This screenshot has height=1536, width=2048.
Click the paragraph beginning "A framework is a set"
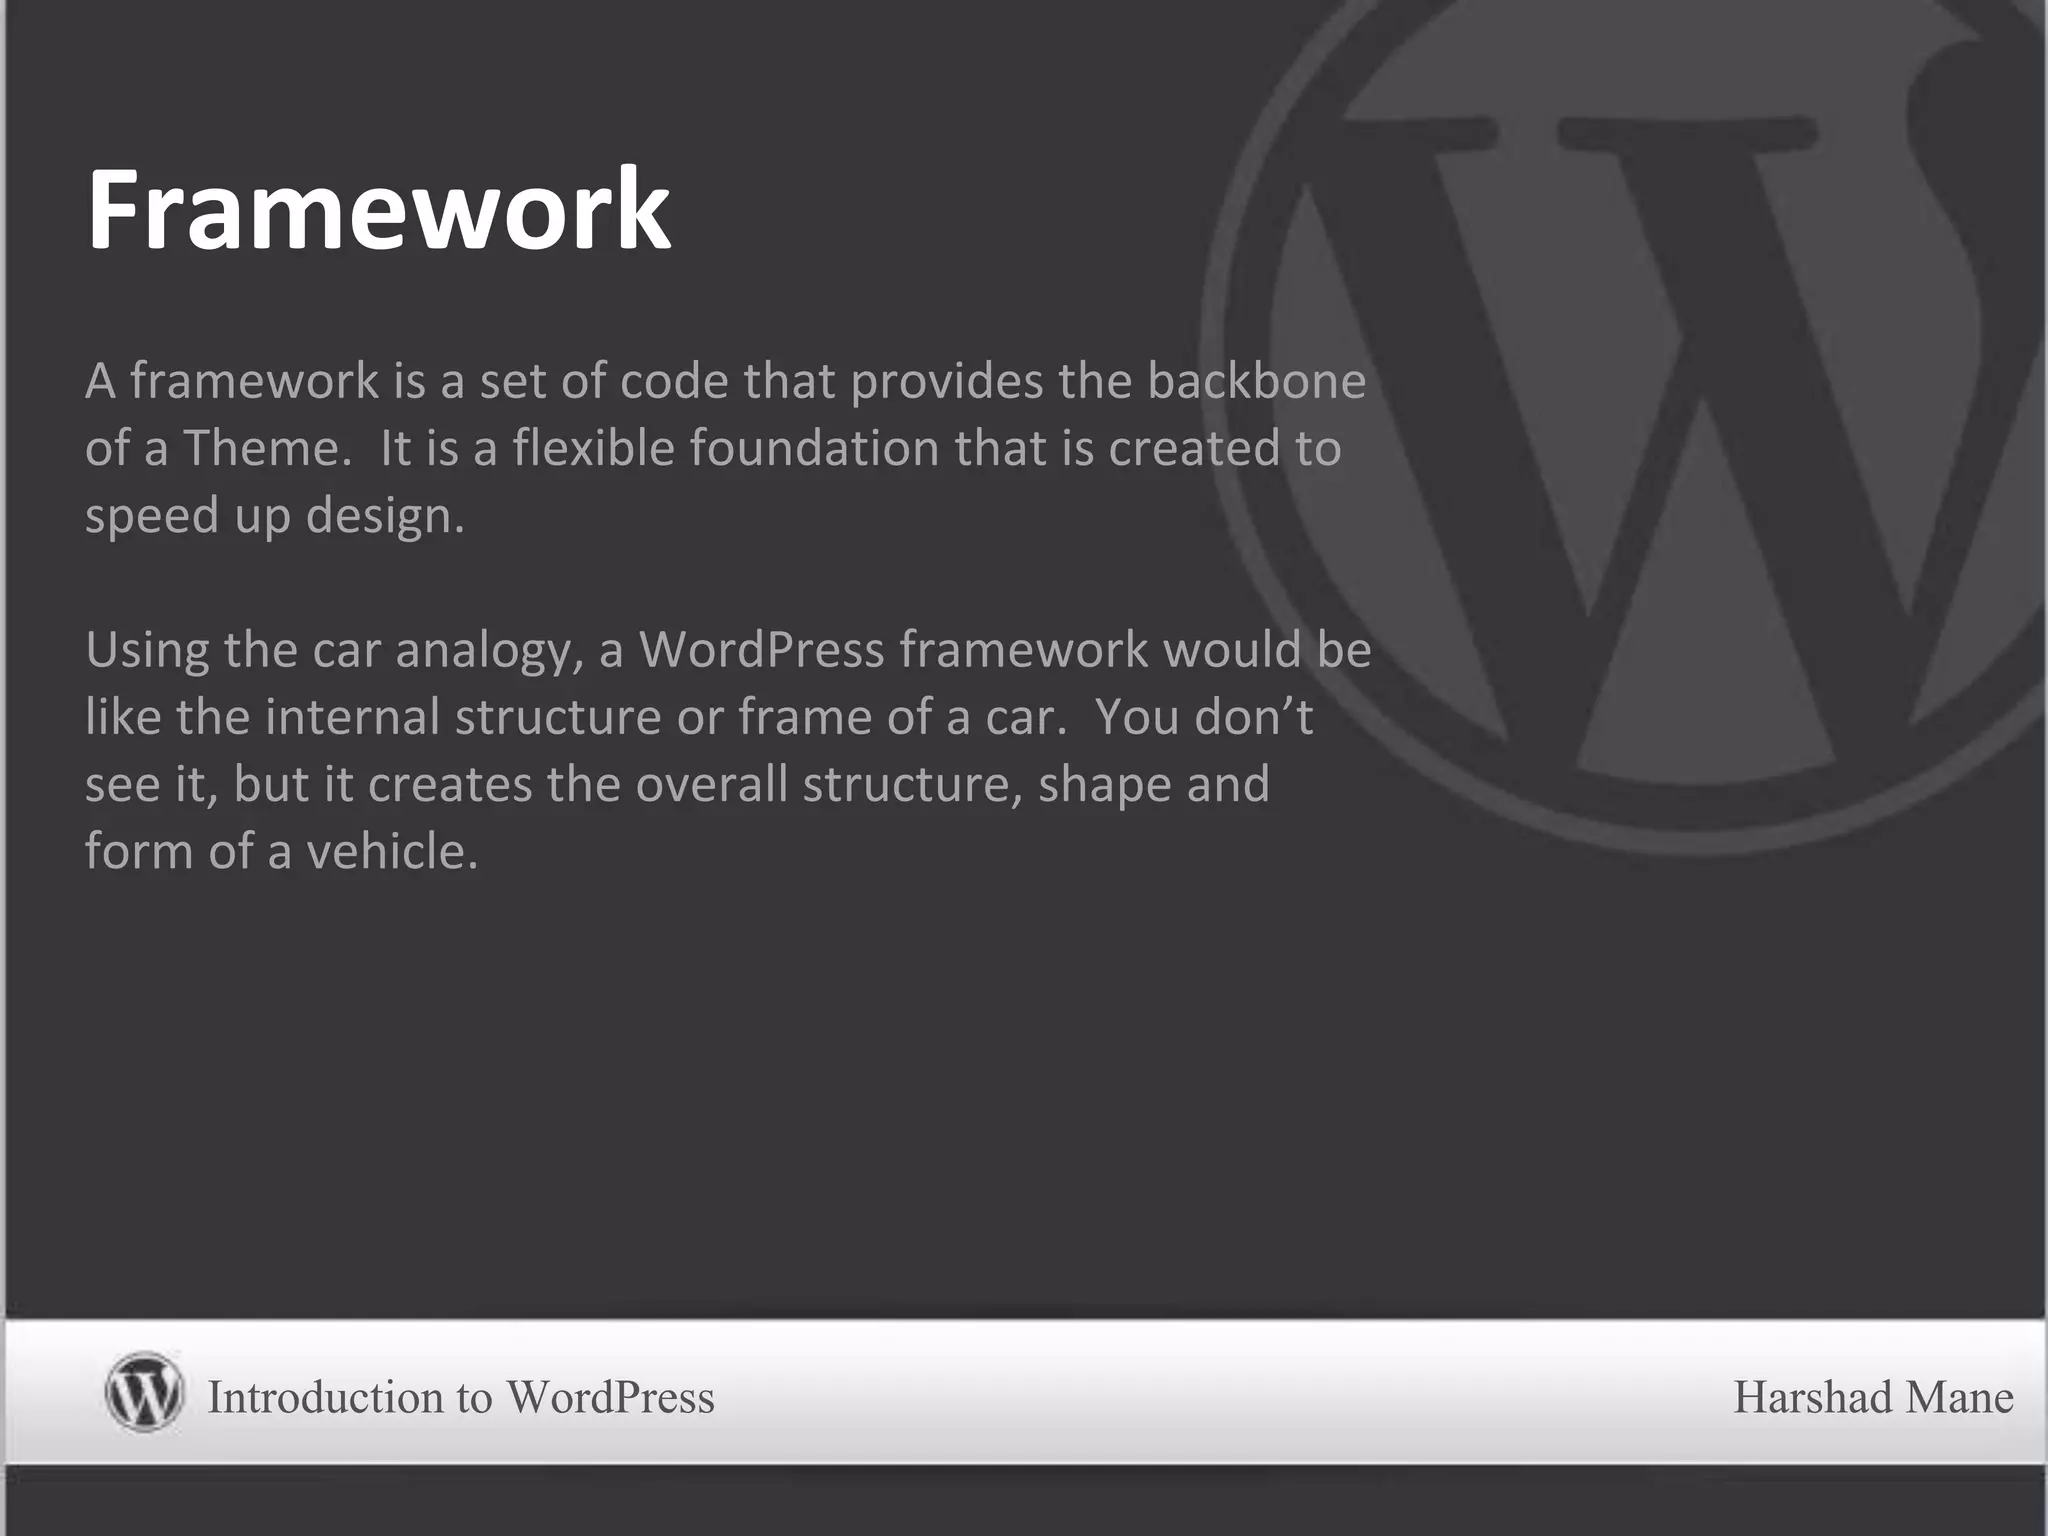click(x=725, y=448)
